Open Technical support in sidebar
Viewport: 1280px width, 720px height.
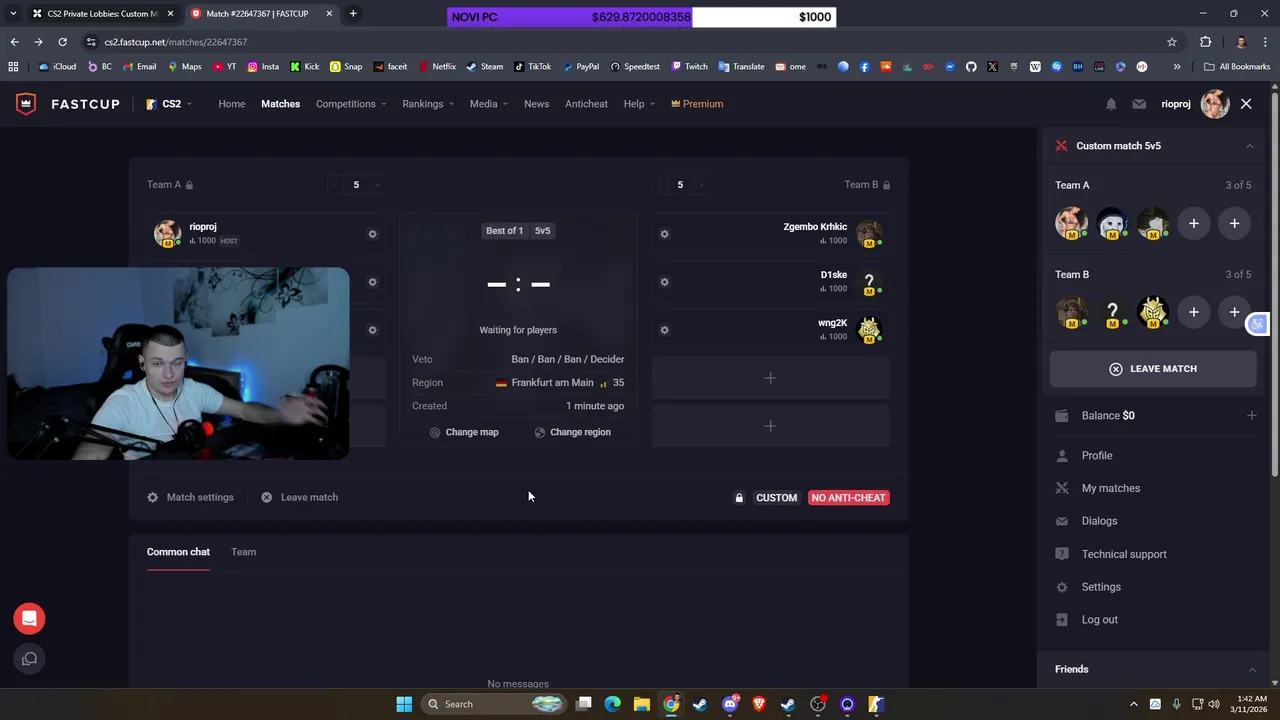[x=1123, y=554]
